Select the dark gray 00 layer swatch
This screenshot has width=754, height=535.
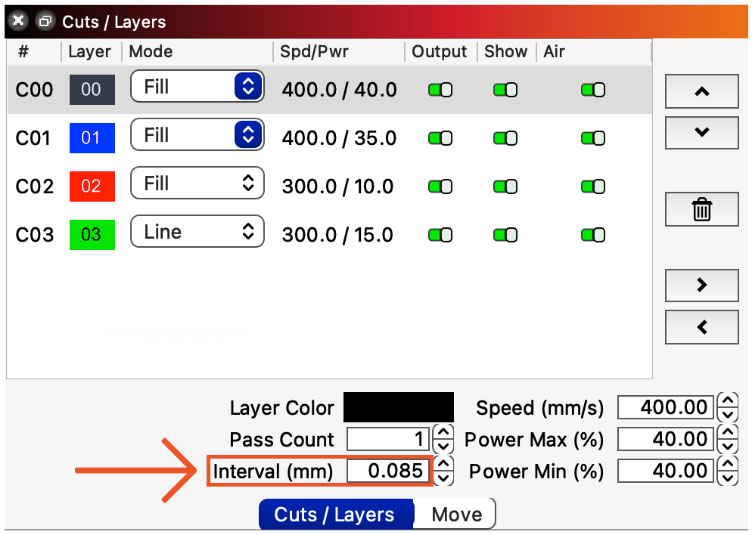coord(92,89)
